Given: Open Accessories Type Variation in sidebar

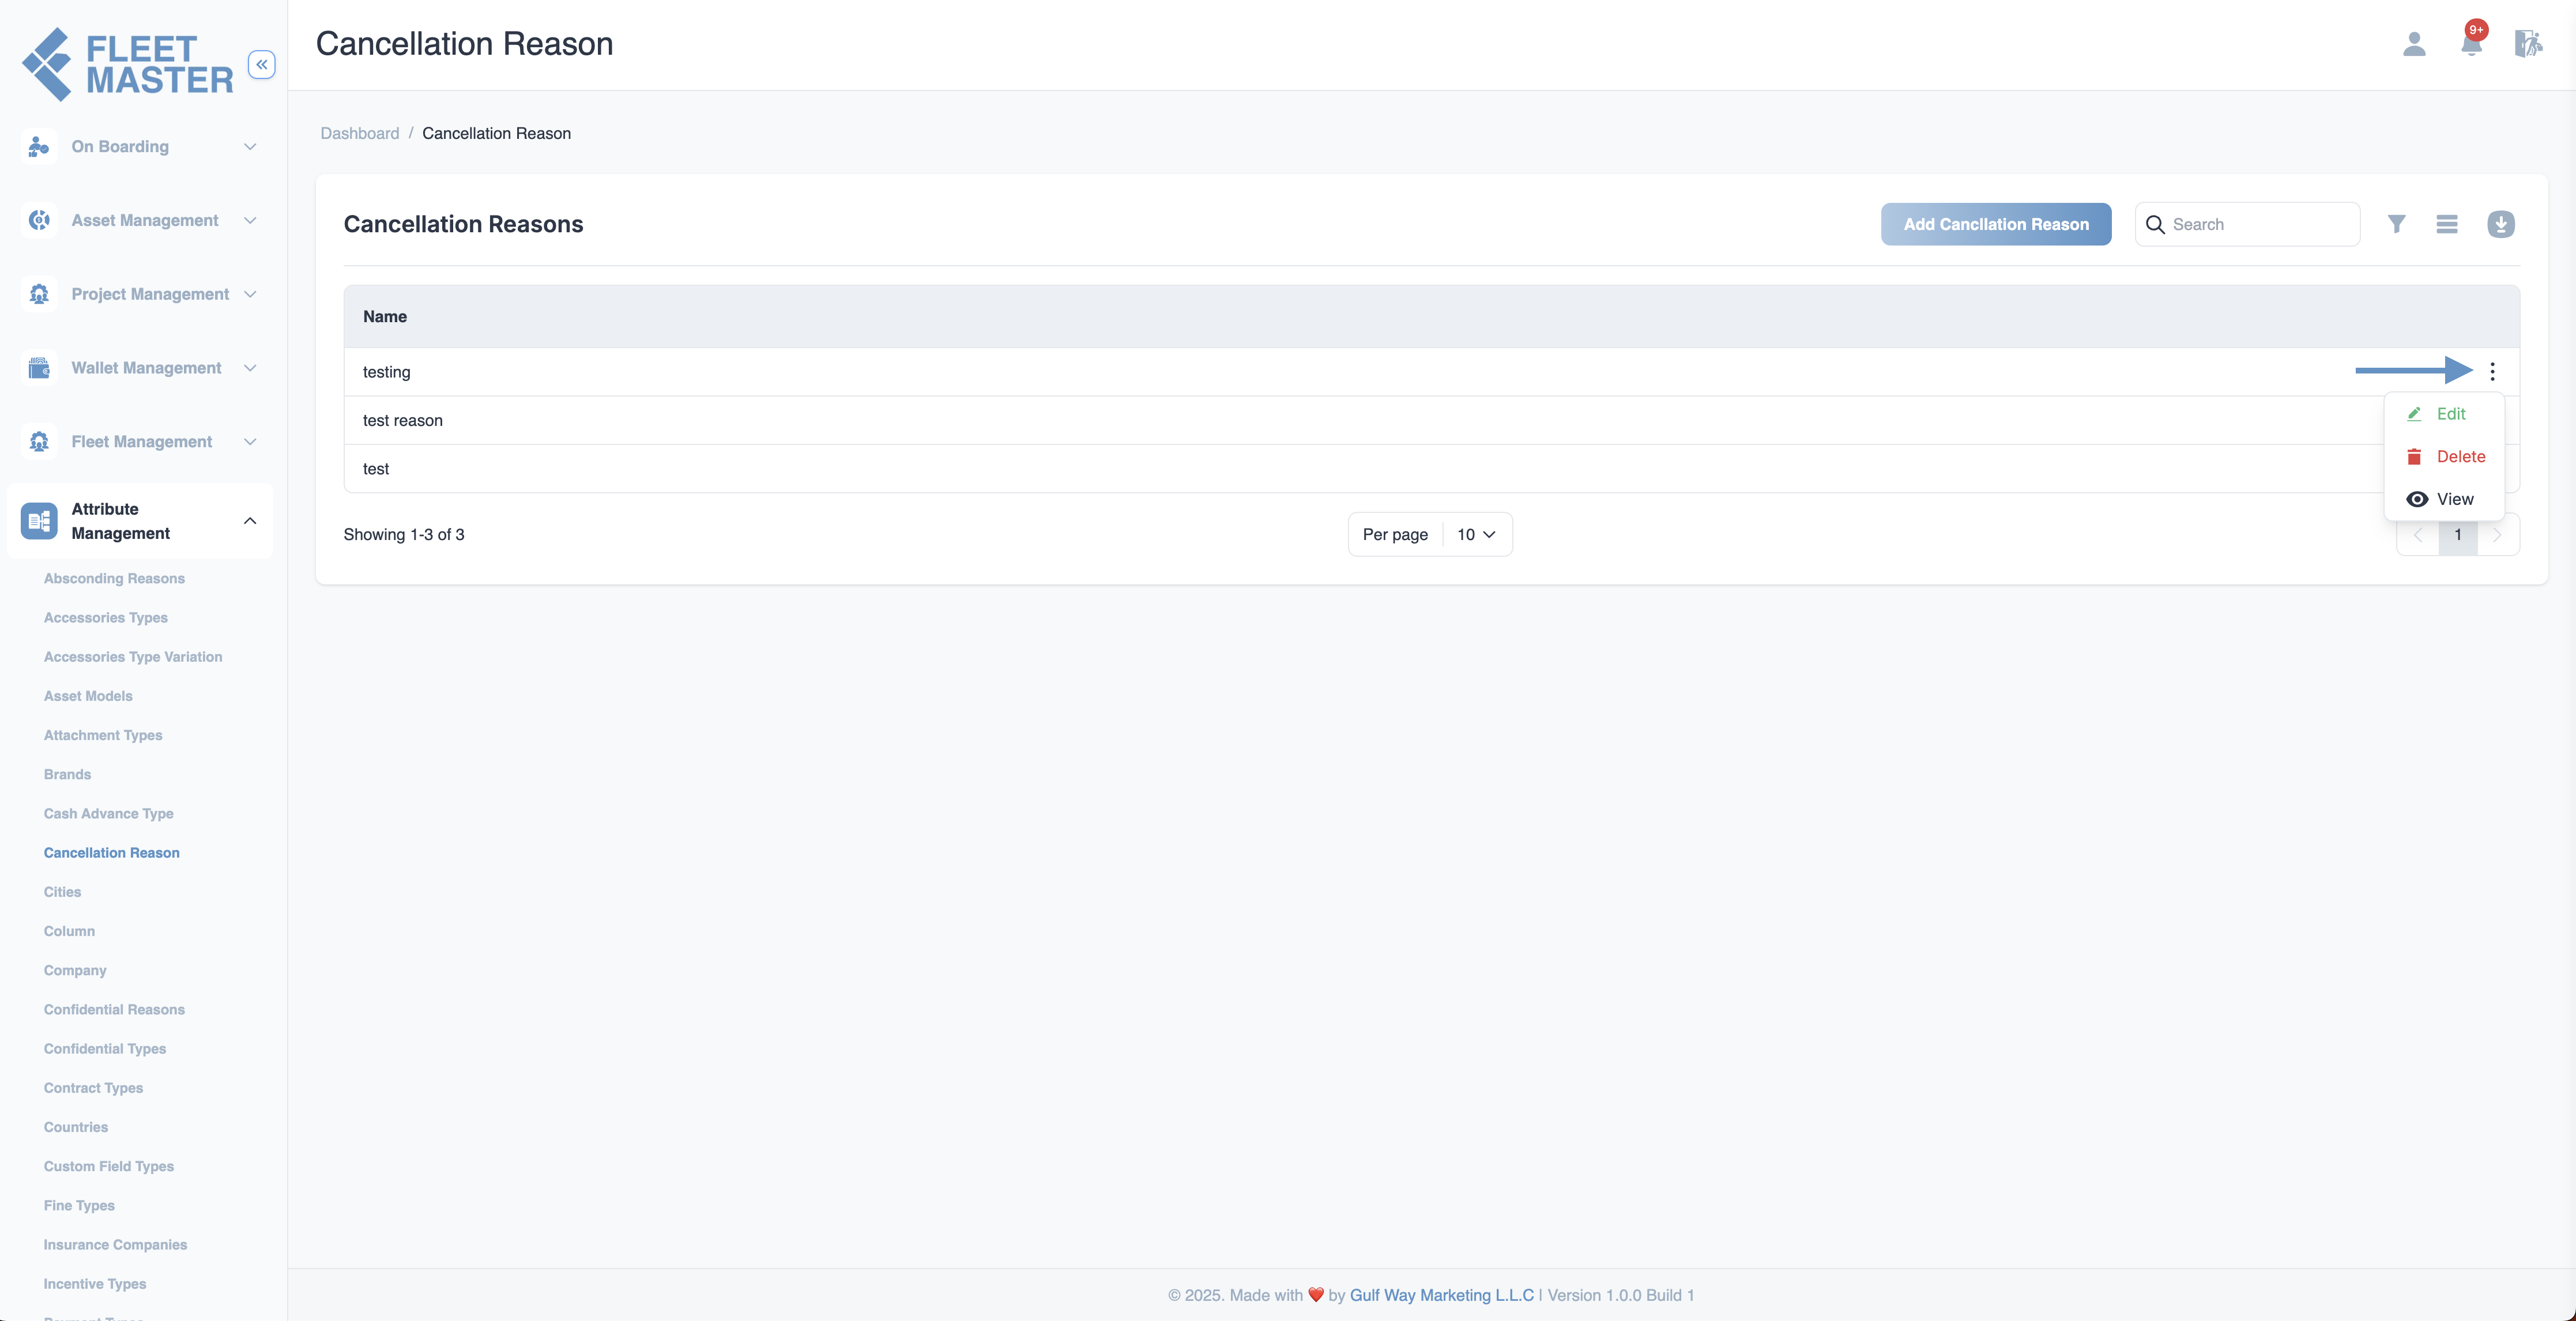Looking at the screenshot, I should [x=133, y=657].
